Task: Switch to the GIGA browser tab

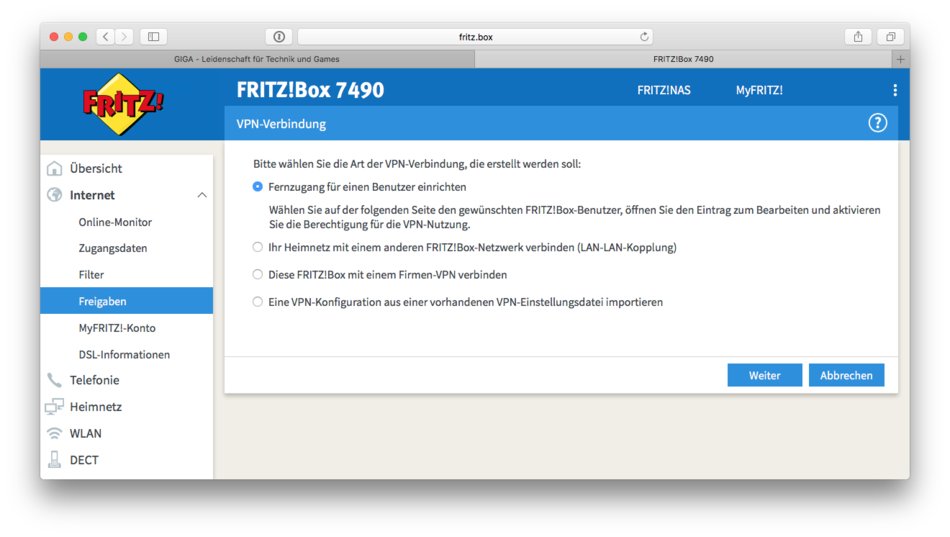Action: point(257,59)
